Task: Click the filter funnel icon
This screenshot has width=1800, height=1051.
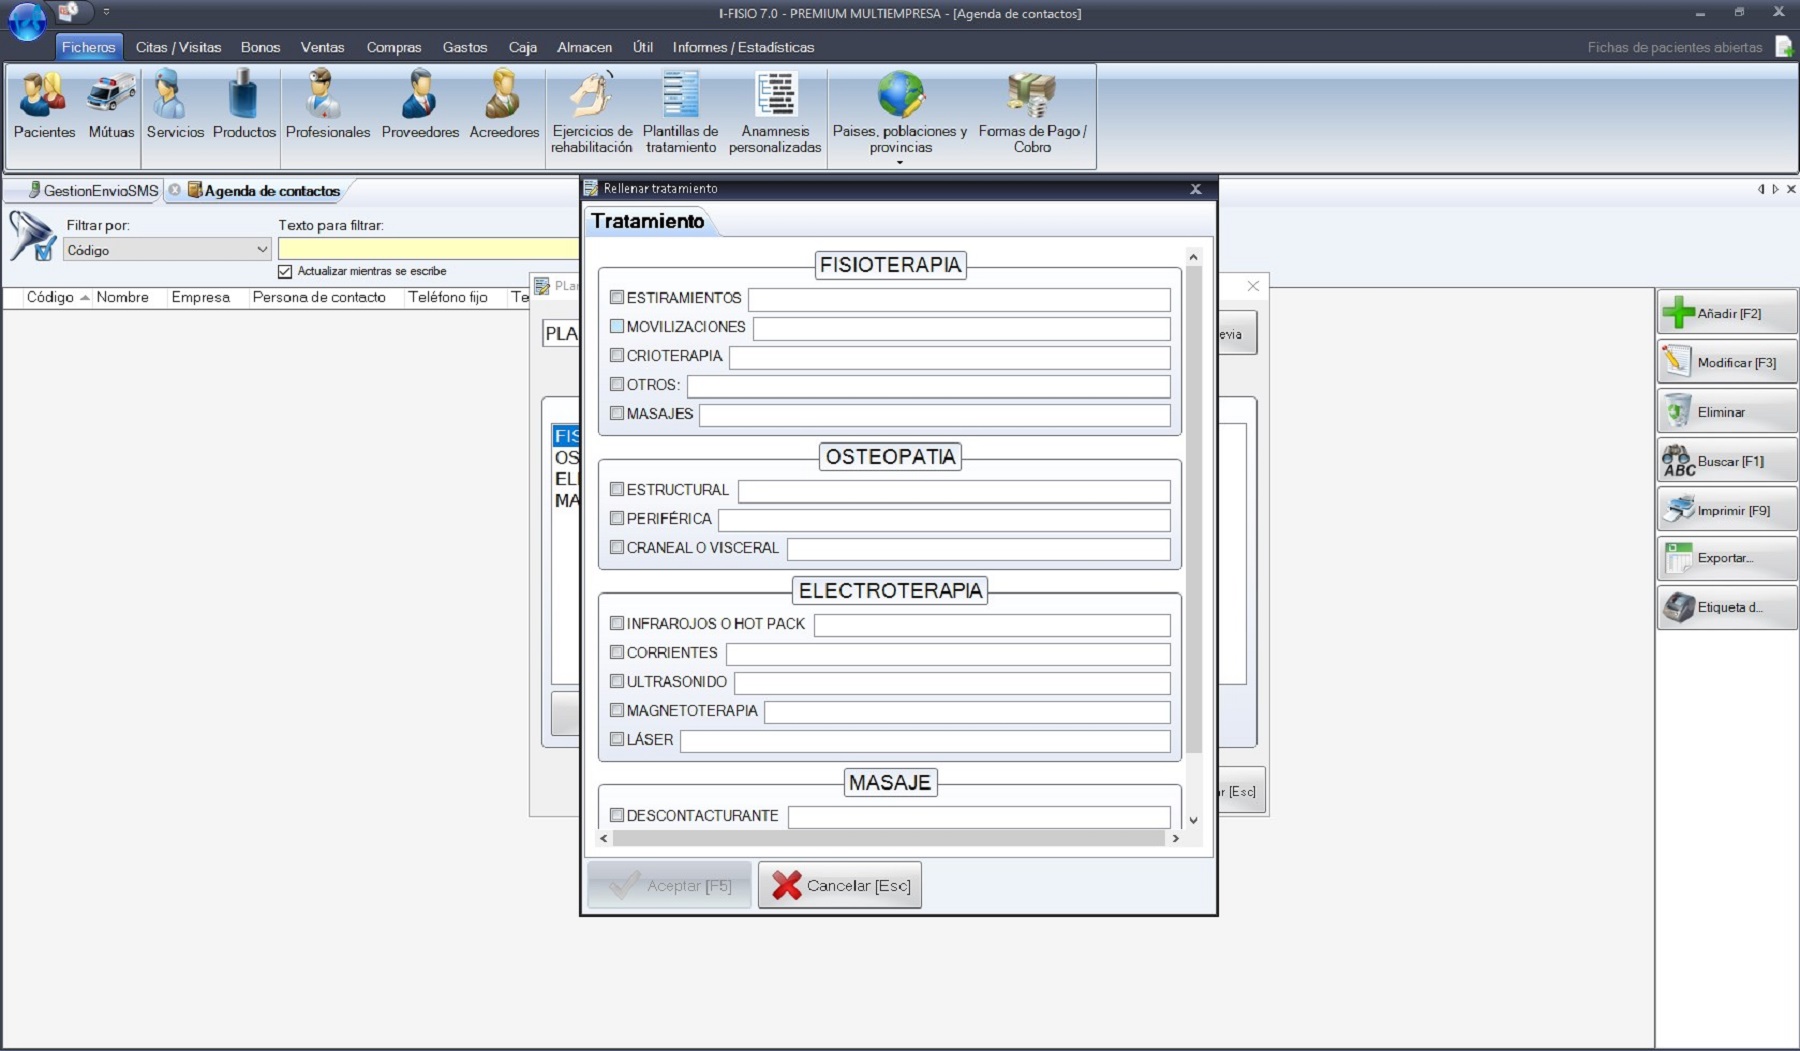Action: pyautogui.click(x=32, y=237)
